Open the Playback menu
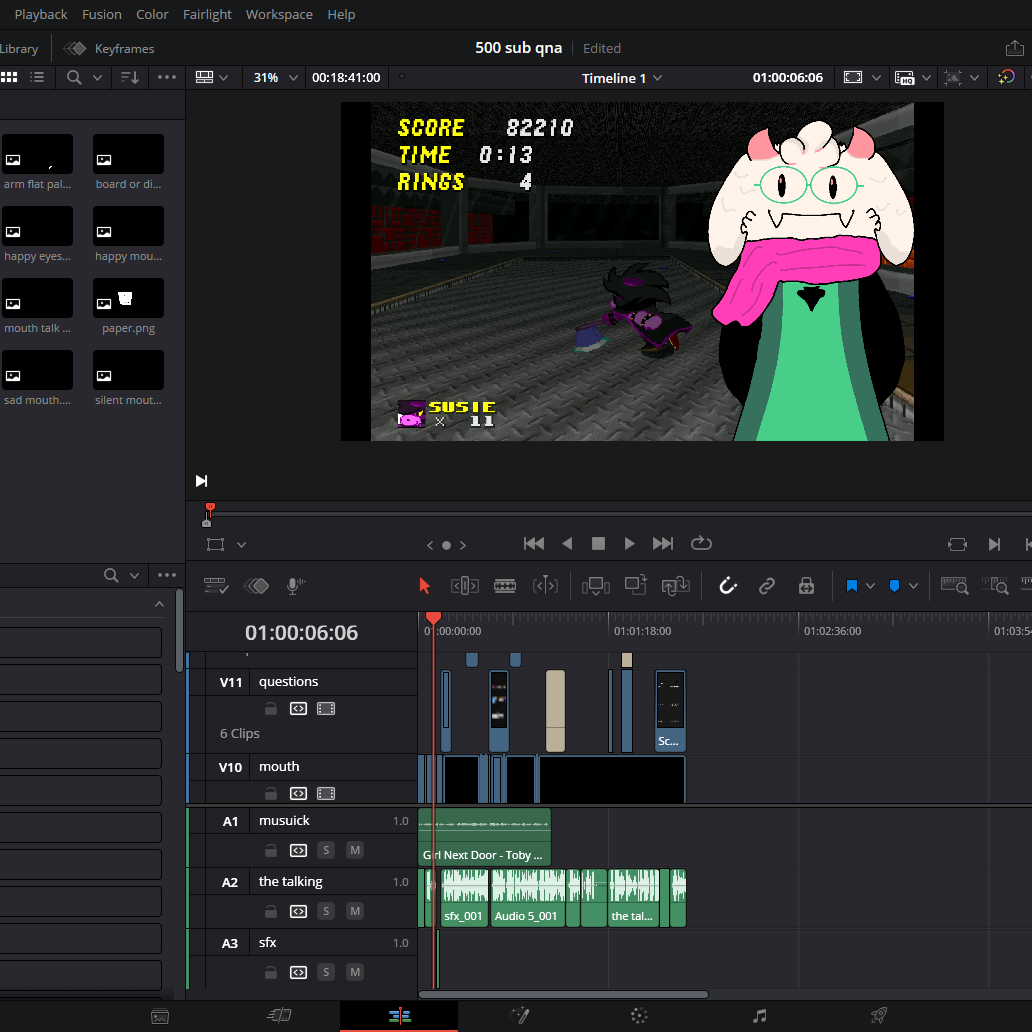The image size is (1032, 1032). [41, 14]
